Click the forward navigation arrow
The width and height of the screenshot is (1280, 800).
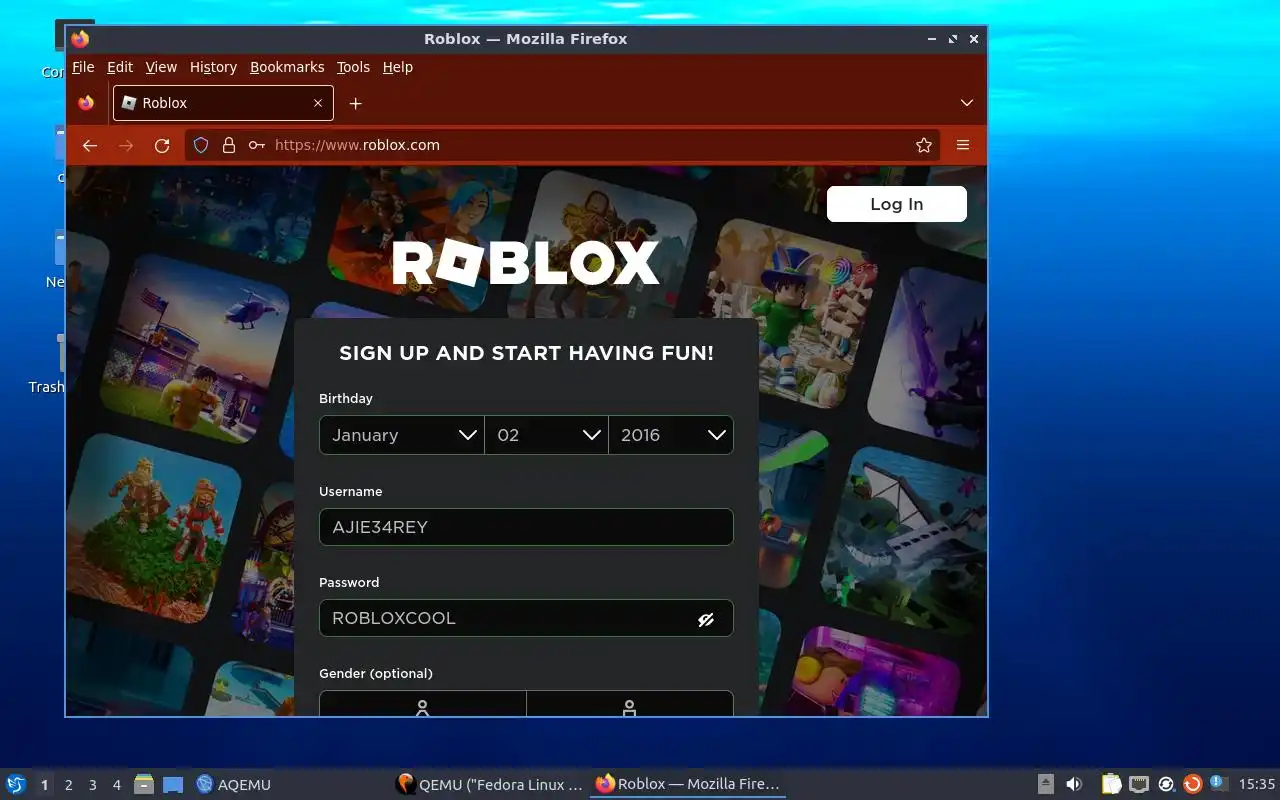[x=126, y=145]
